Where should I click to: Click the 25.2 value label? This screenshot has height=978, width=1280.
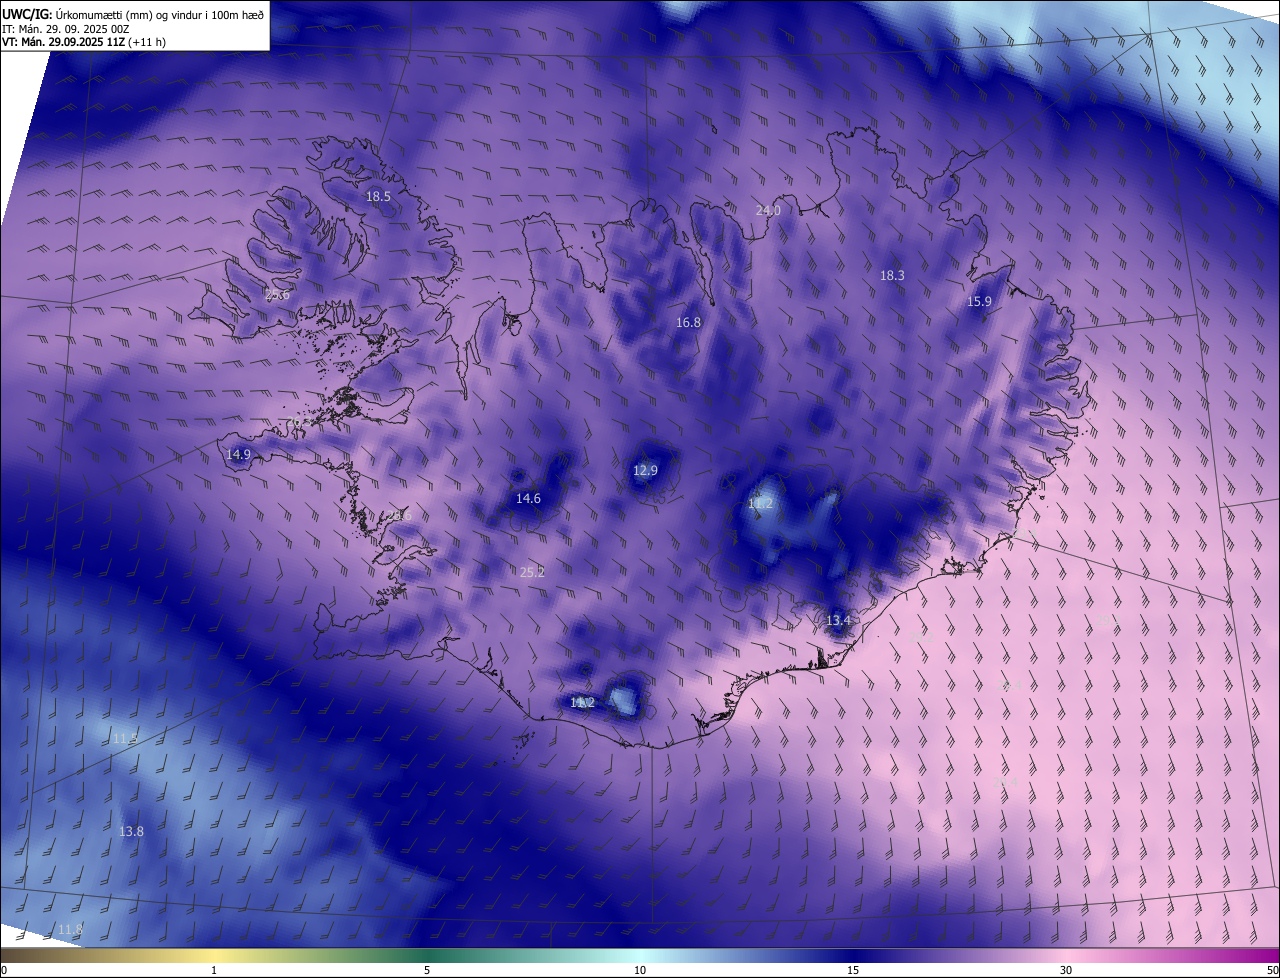(533, 572)
